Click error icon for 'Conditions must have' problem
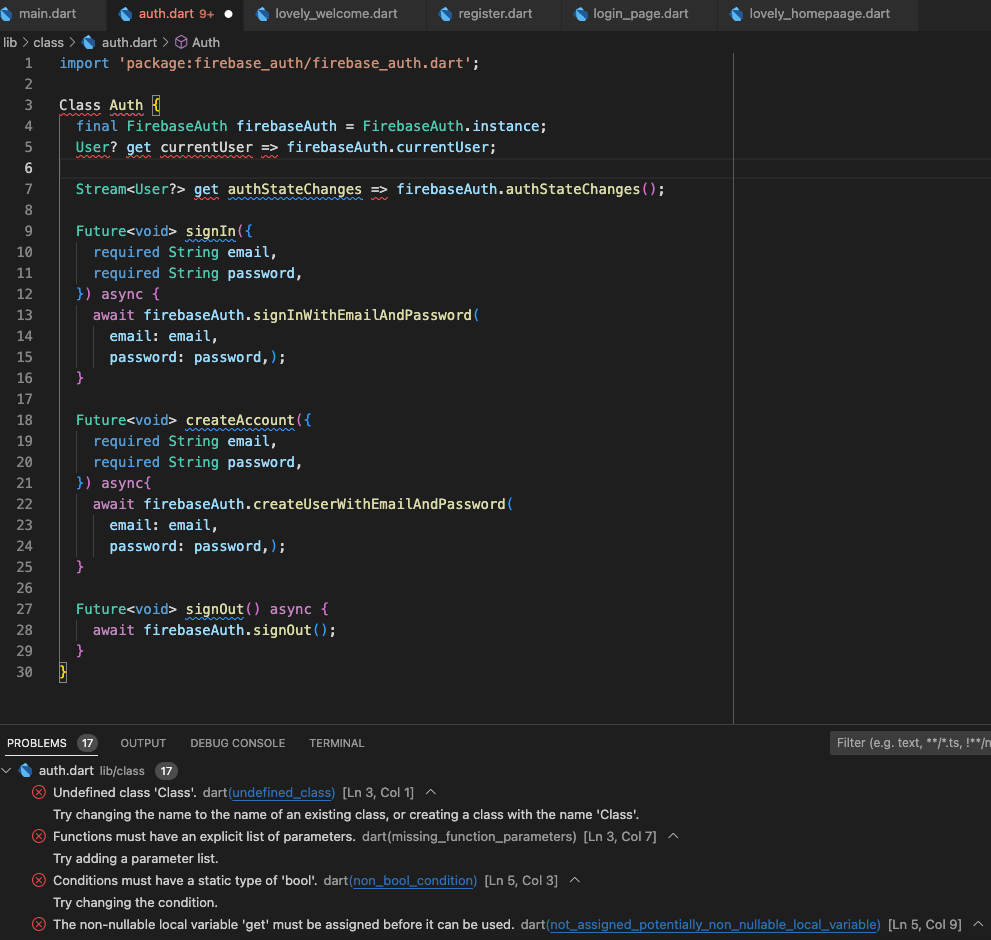 39,881
